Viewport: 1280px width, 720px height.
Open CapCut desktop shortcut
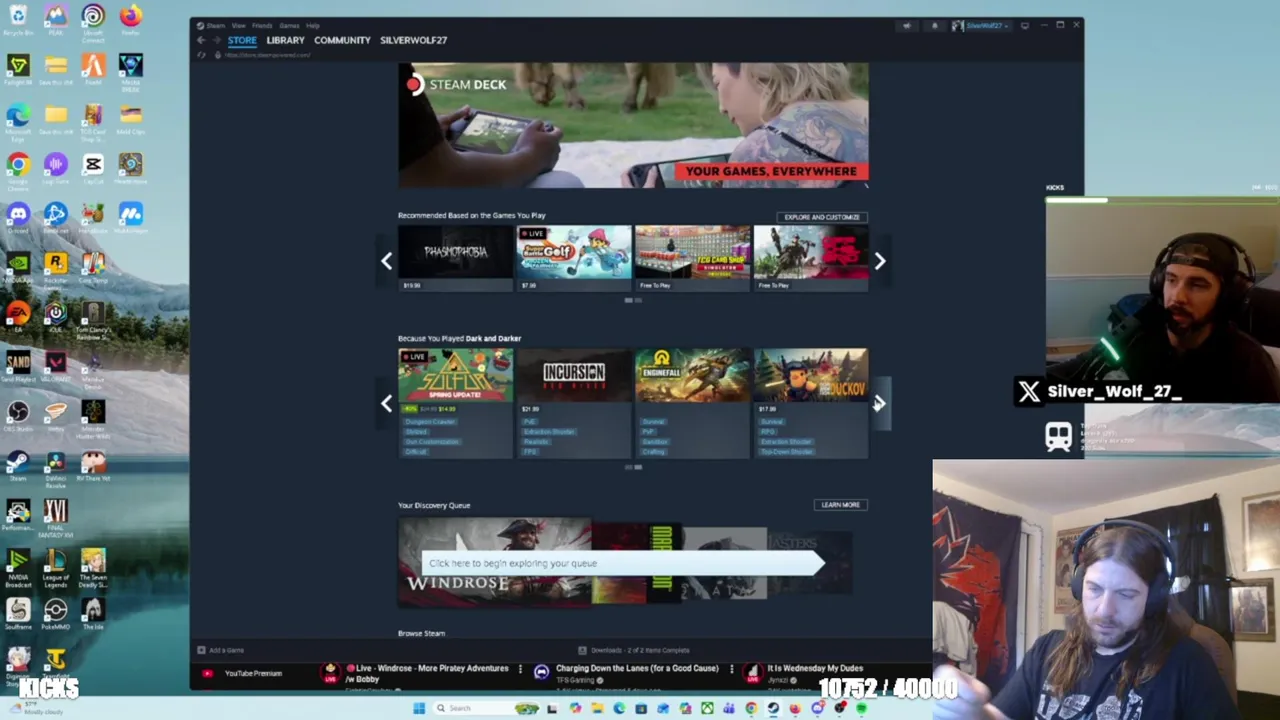(93, 168)
